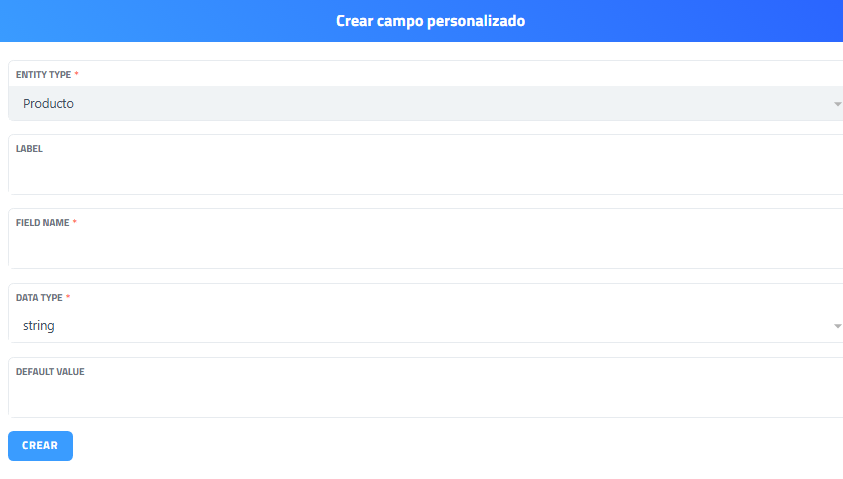Click the FIELD NAME caption text

pos(42,223)
